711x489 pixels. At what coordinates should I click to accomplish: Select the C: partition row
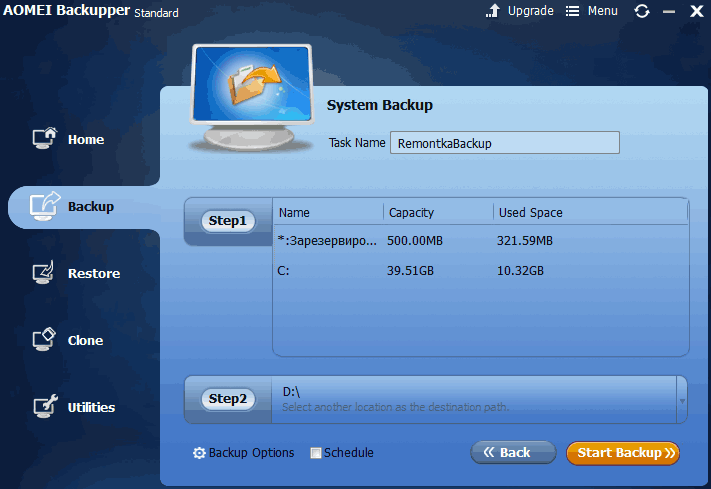coord(481,270)
